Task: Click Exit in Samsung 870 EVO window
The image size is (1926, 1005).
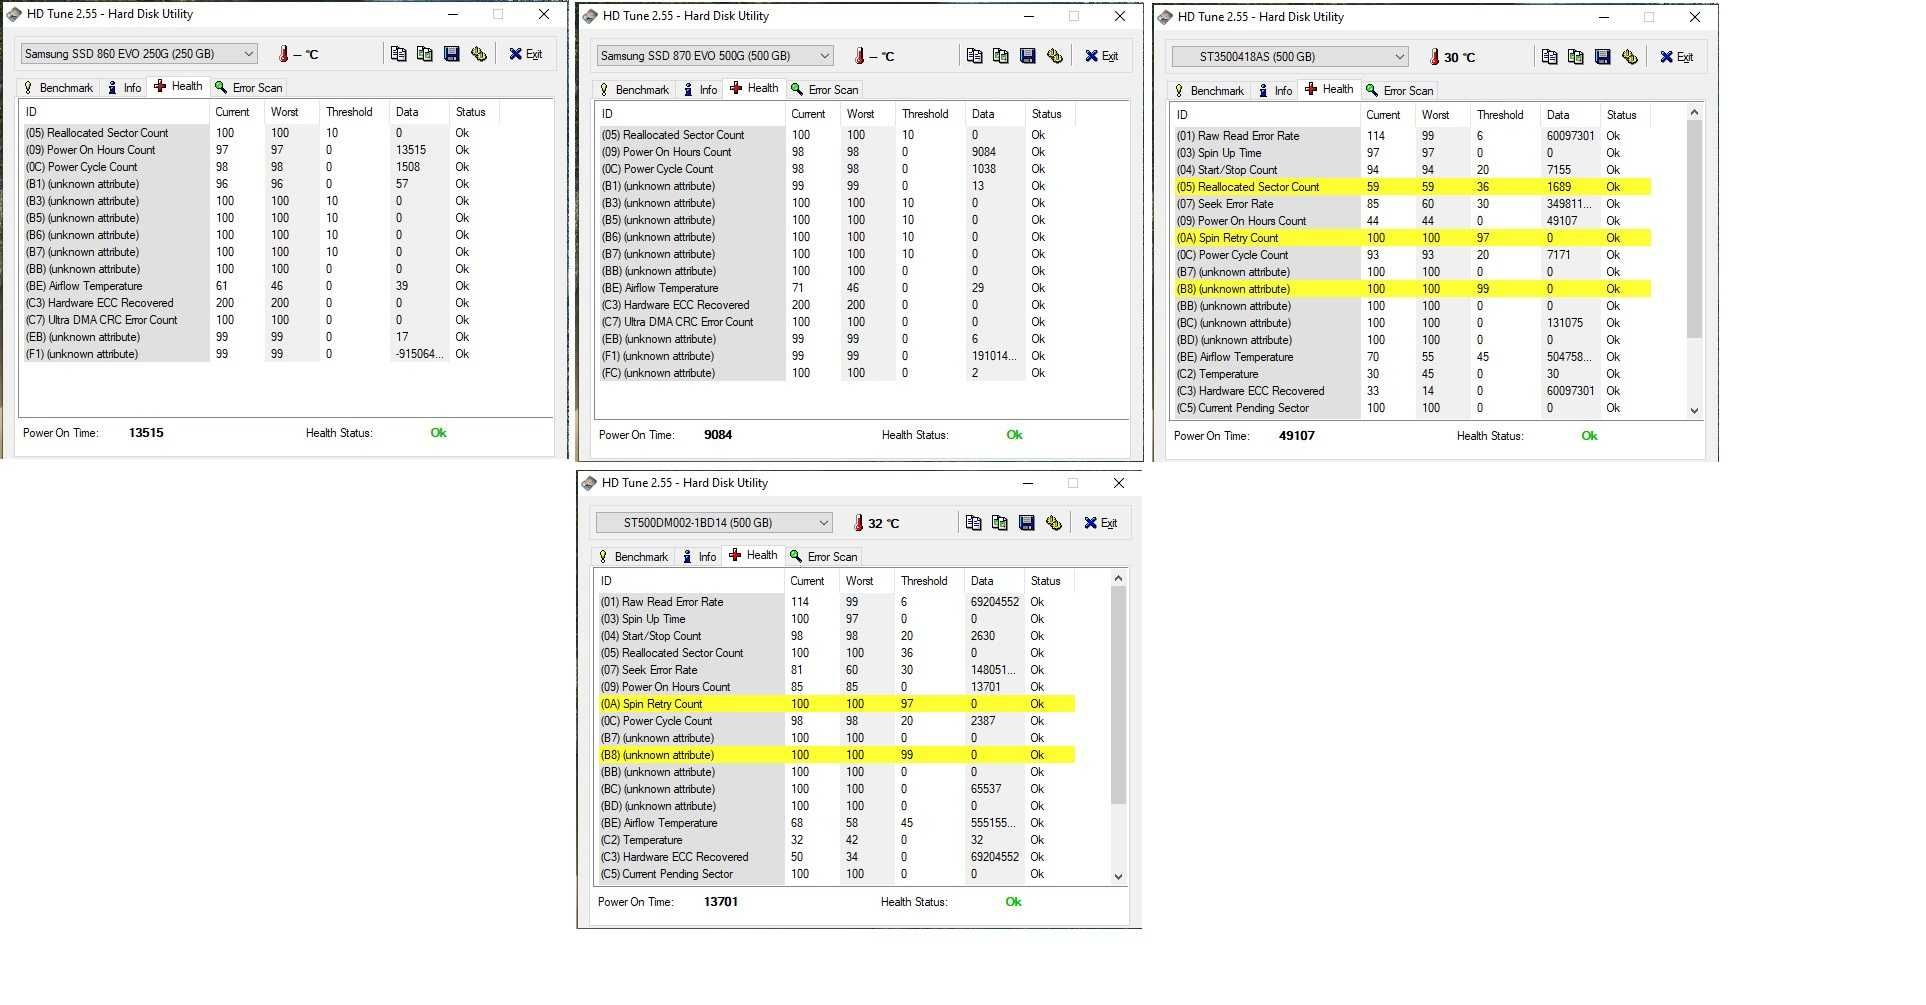Action: pos(1102,56)
